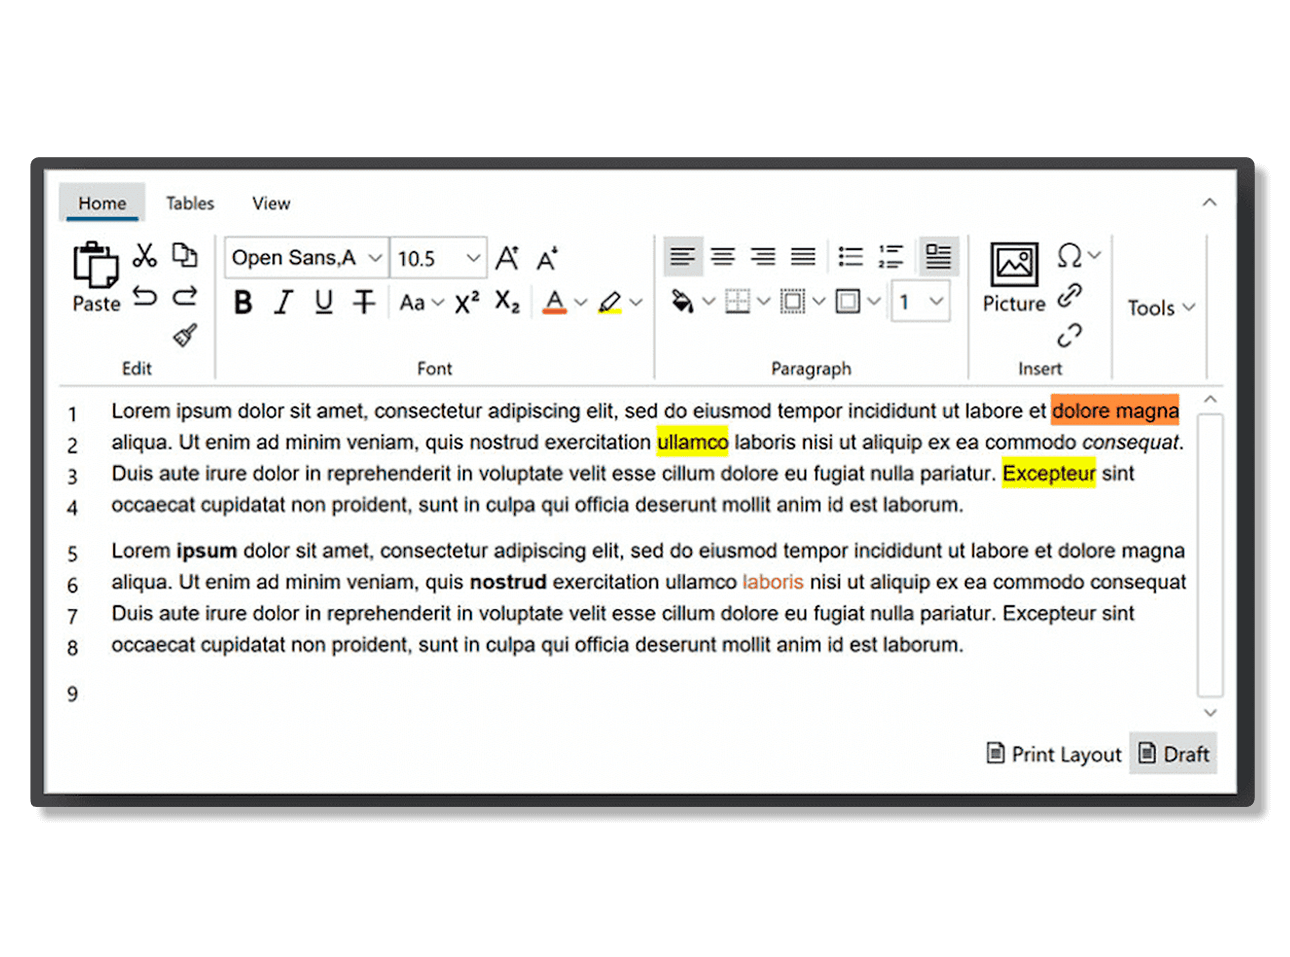Image resolution: width=1290 pixels, height=957 pixels.
Task: Undo the last action
Action: coord(145,296)
